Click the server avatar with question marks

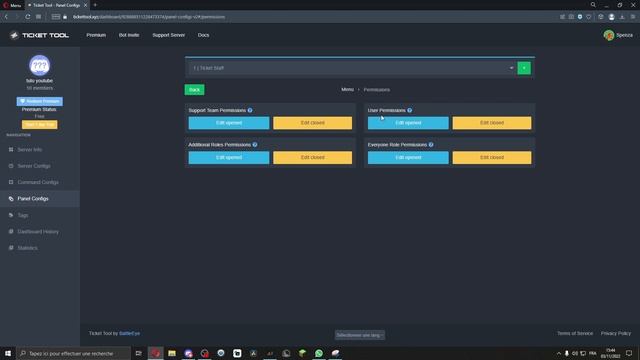[x=40, y=65]
